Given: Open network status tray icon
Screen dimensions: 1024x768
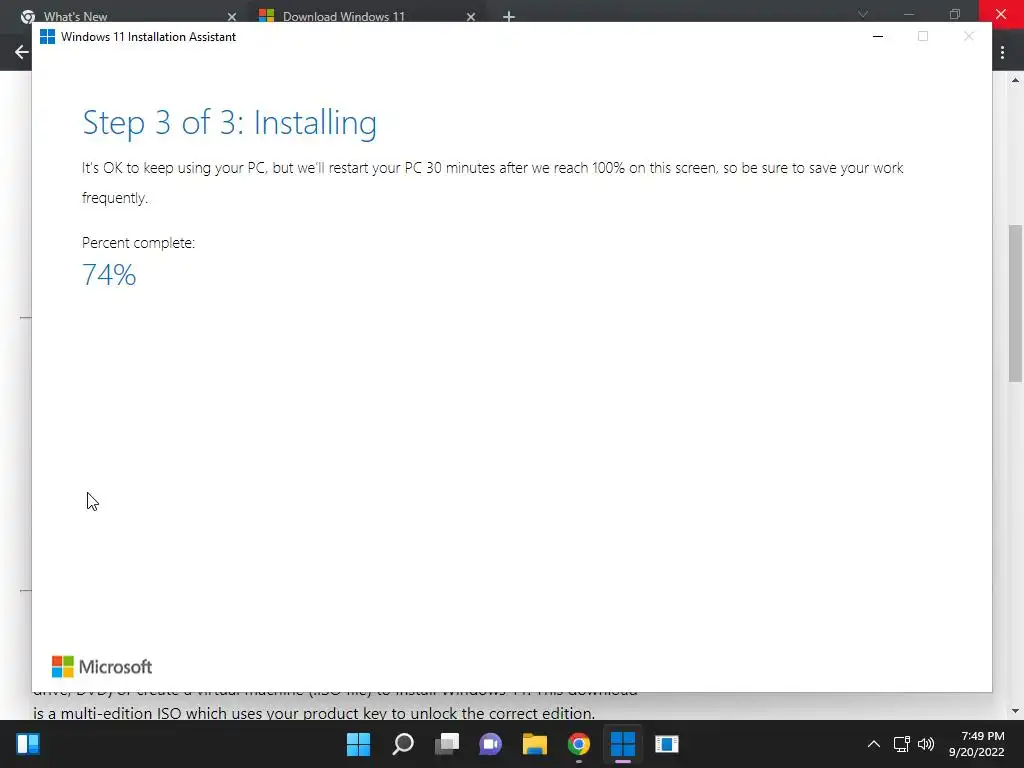Looking at the screenshot, I should pyautogui.click(x=902, y=744).
